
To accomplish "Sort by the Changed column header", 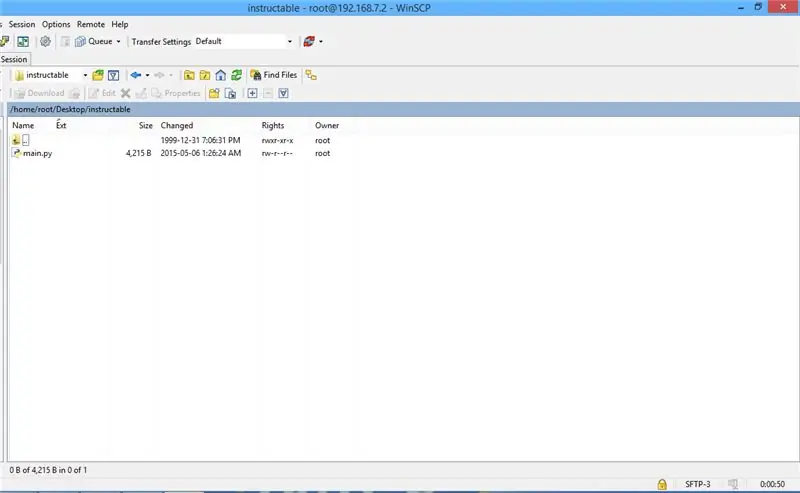I will (x=177, y=125).
